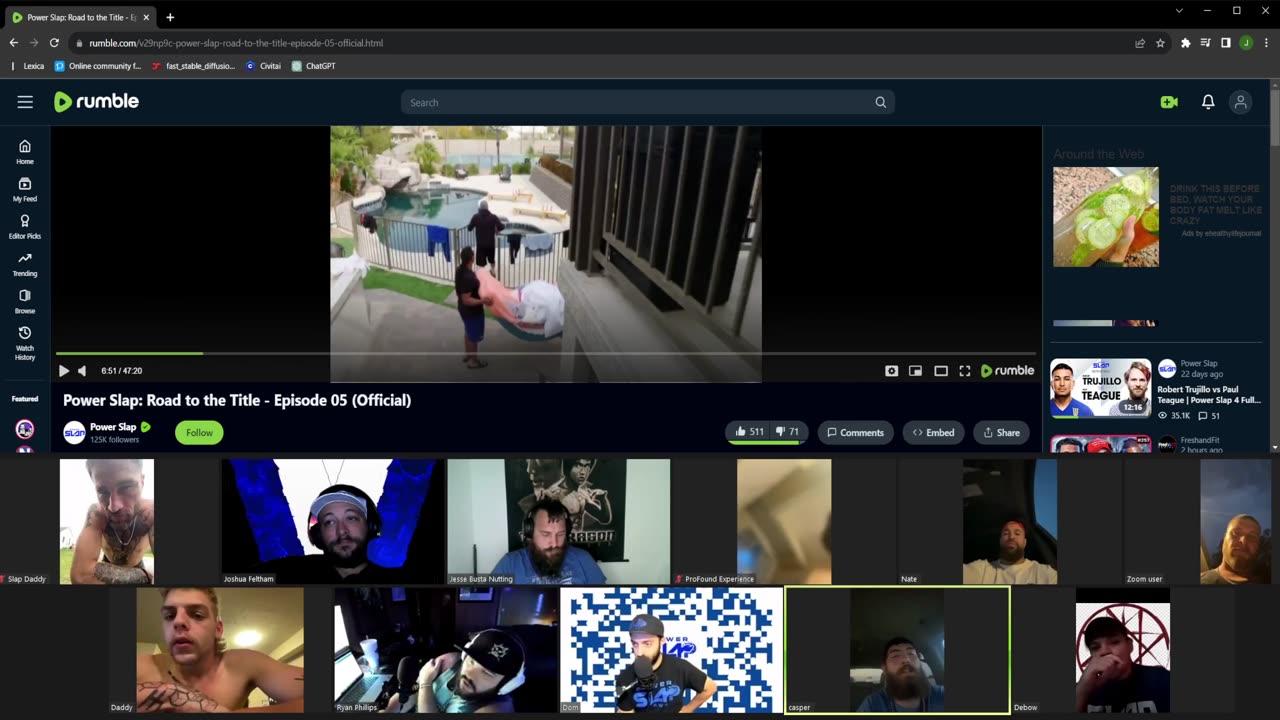
Task: Select Dom's Power Slap video tile
Action: tap(671, 650)
